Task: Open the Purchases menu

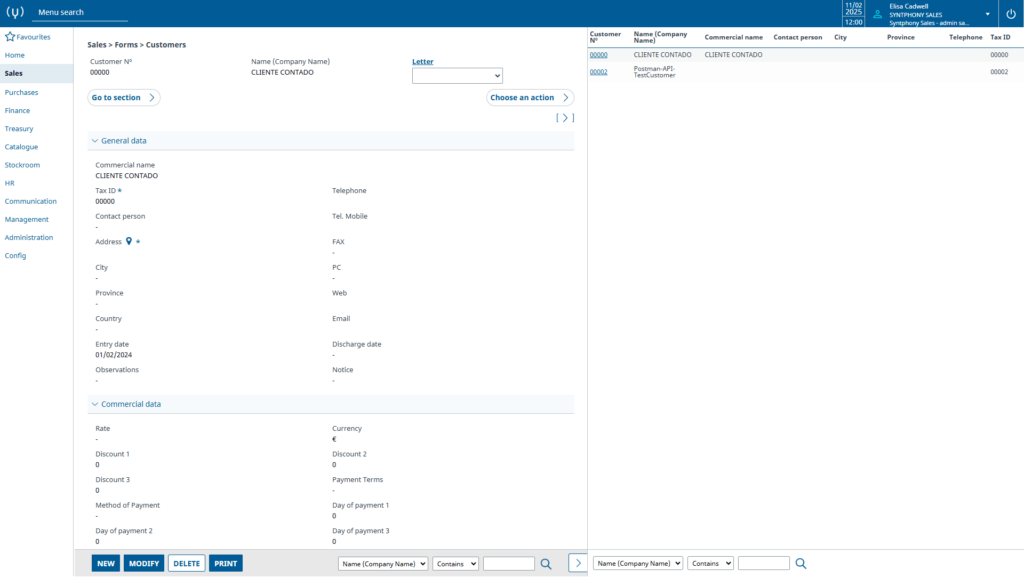Action: click(22, 92)
